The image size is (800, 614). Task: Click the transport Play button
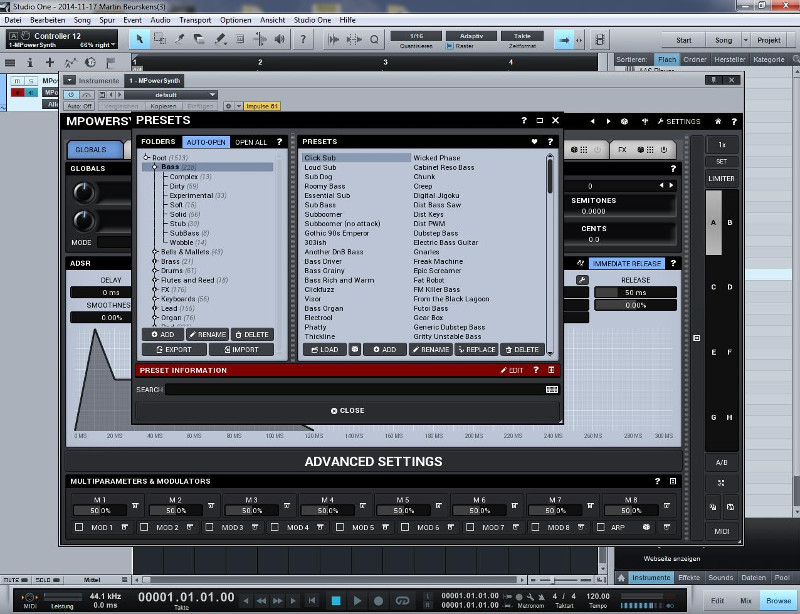coord(357,601)
